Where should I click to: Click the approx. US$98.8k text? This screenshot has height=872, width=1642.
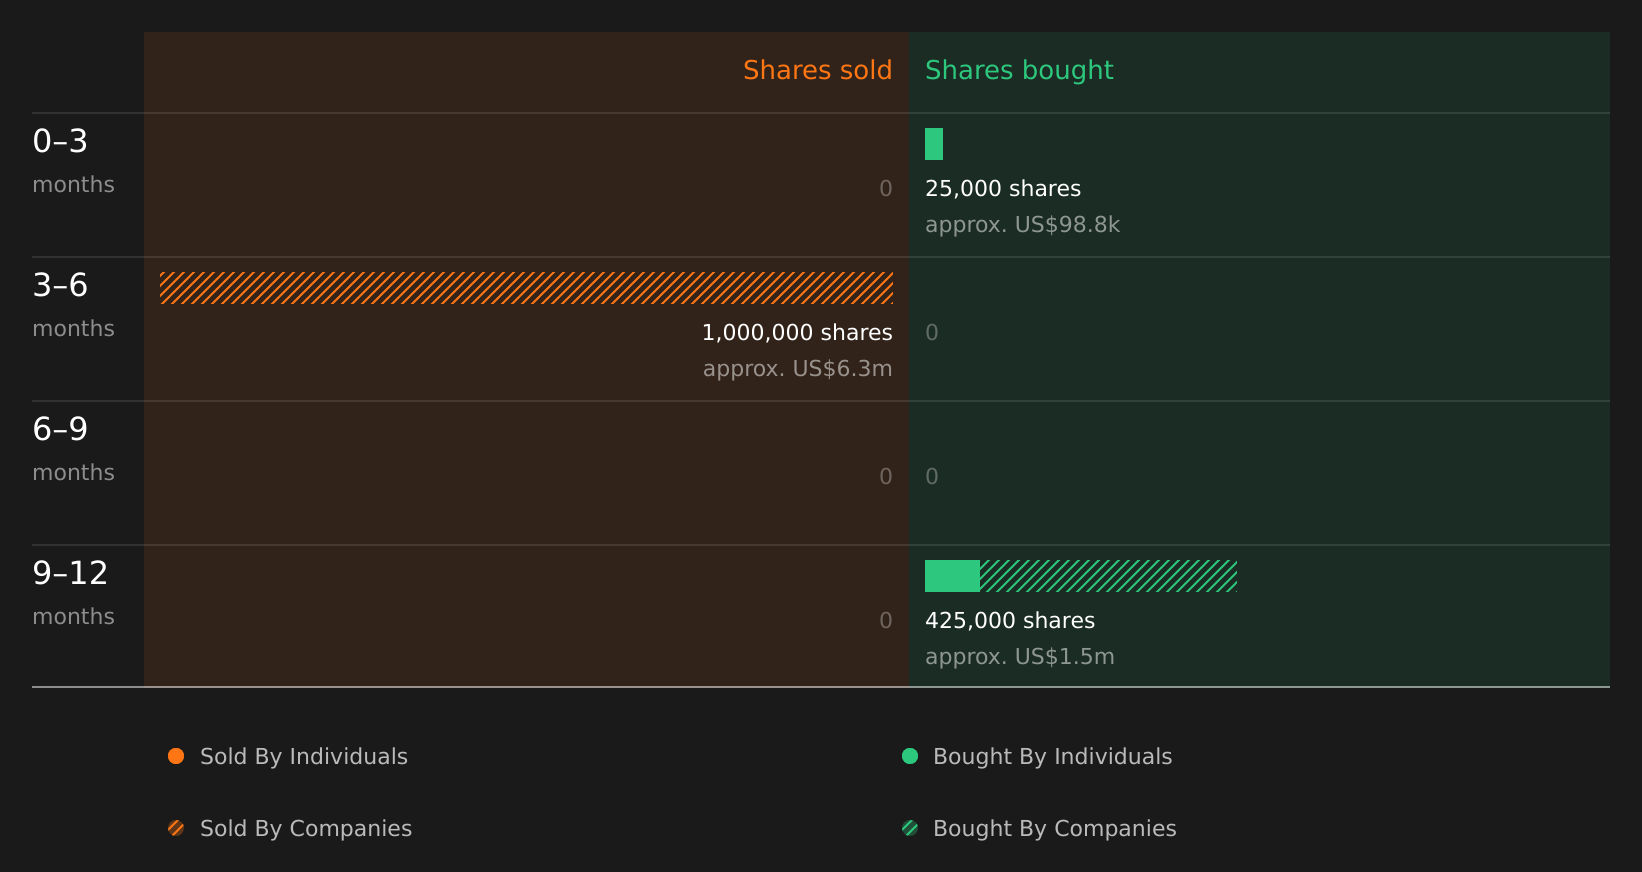(x=1022, y=225)
